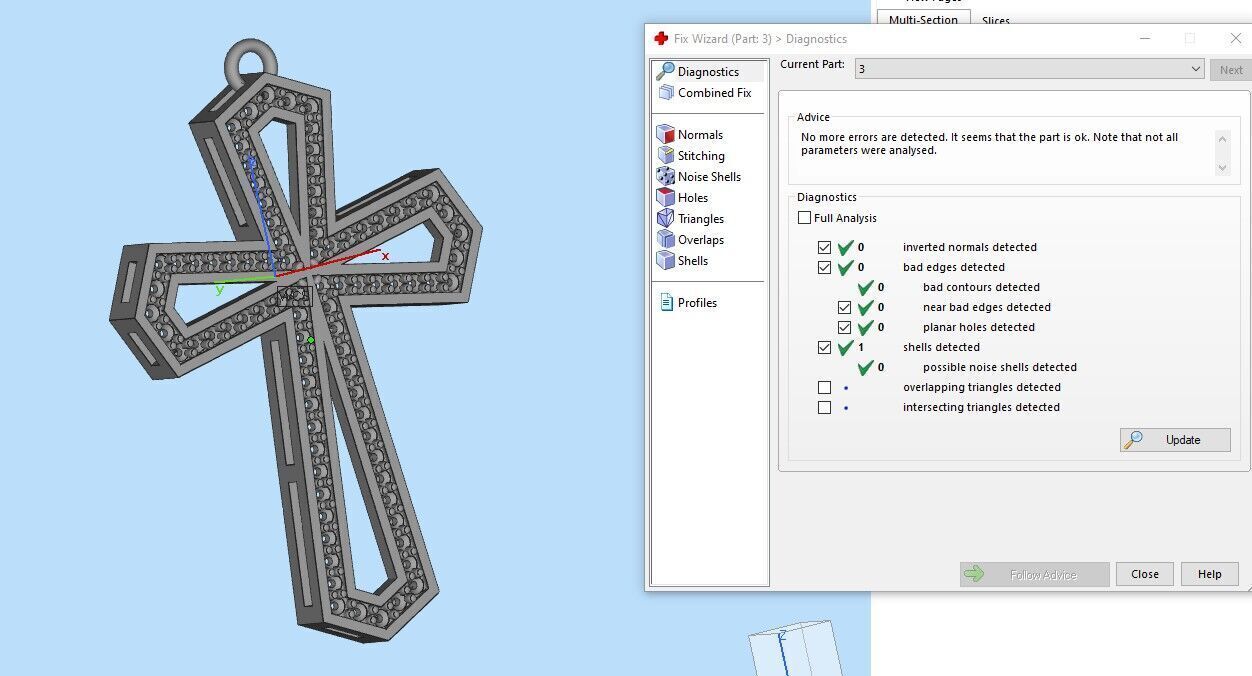Close the Fix Wizard window

pyautogui.click(x=1235, y=38)
